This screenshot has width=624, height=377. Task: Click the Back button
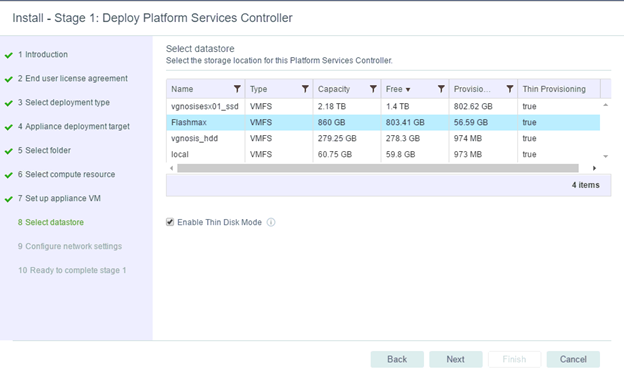[x=397, y=359]
